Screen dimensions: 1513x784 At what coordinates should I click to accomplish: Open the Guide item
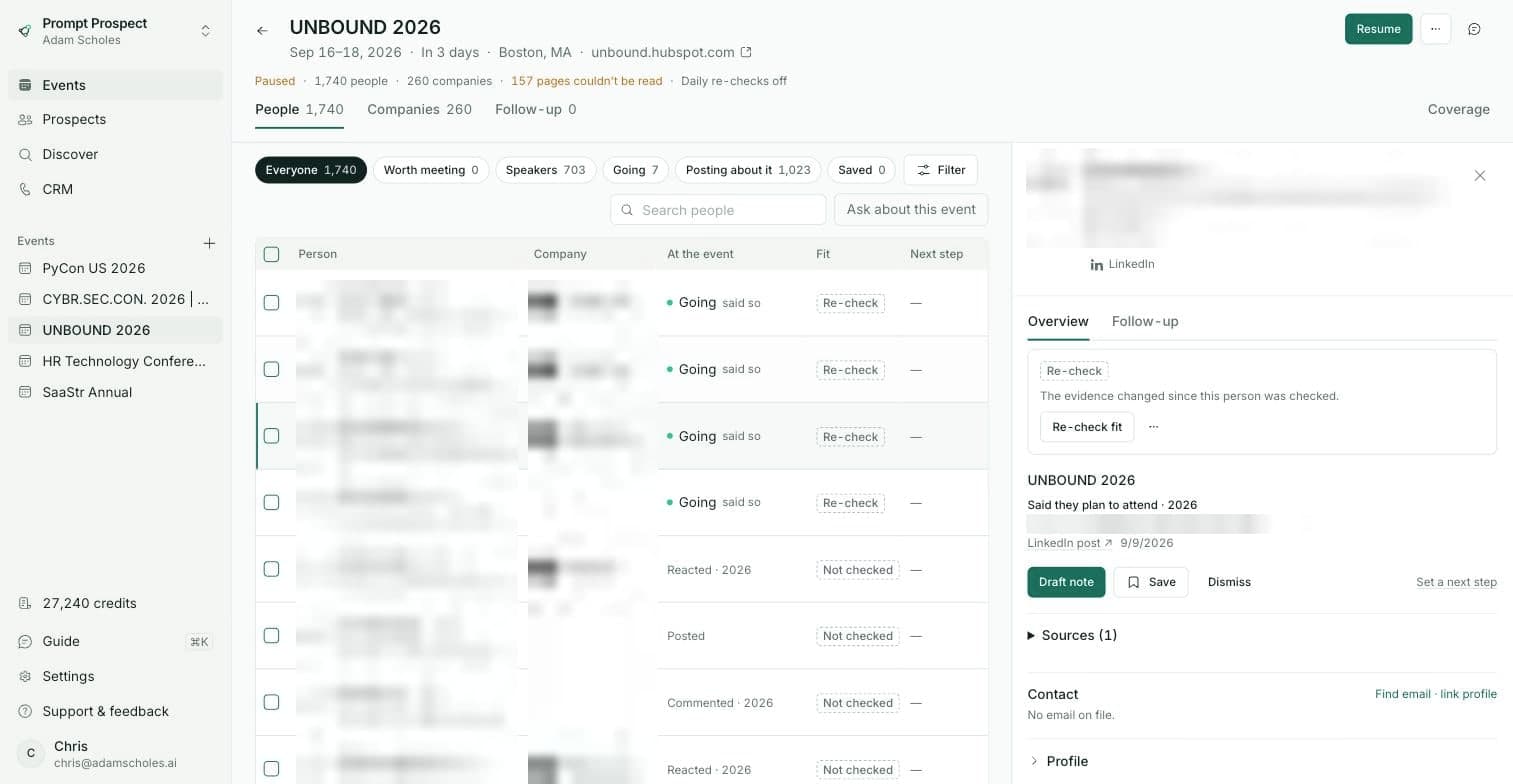pyautogui.click(x=115, y=641)
